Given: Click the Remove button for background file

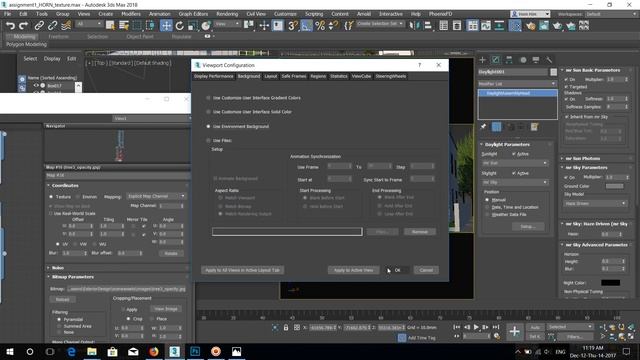Looking at the screenshot, I should coord(420,232).
